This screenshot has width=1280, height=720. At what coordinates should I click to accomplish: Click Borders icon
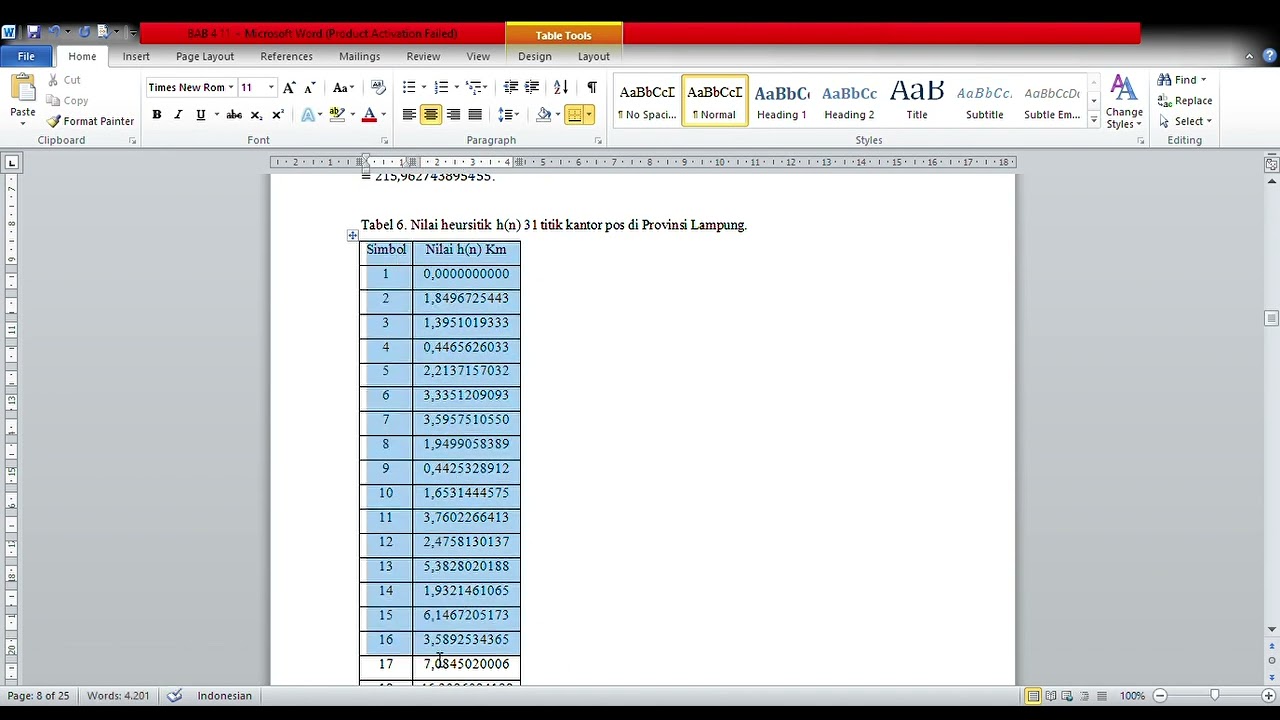click(574, 115)
